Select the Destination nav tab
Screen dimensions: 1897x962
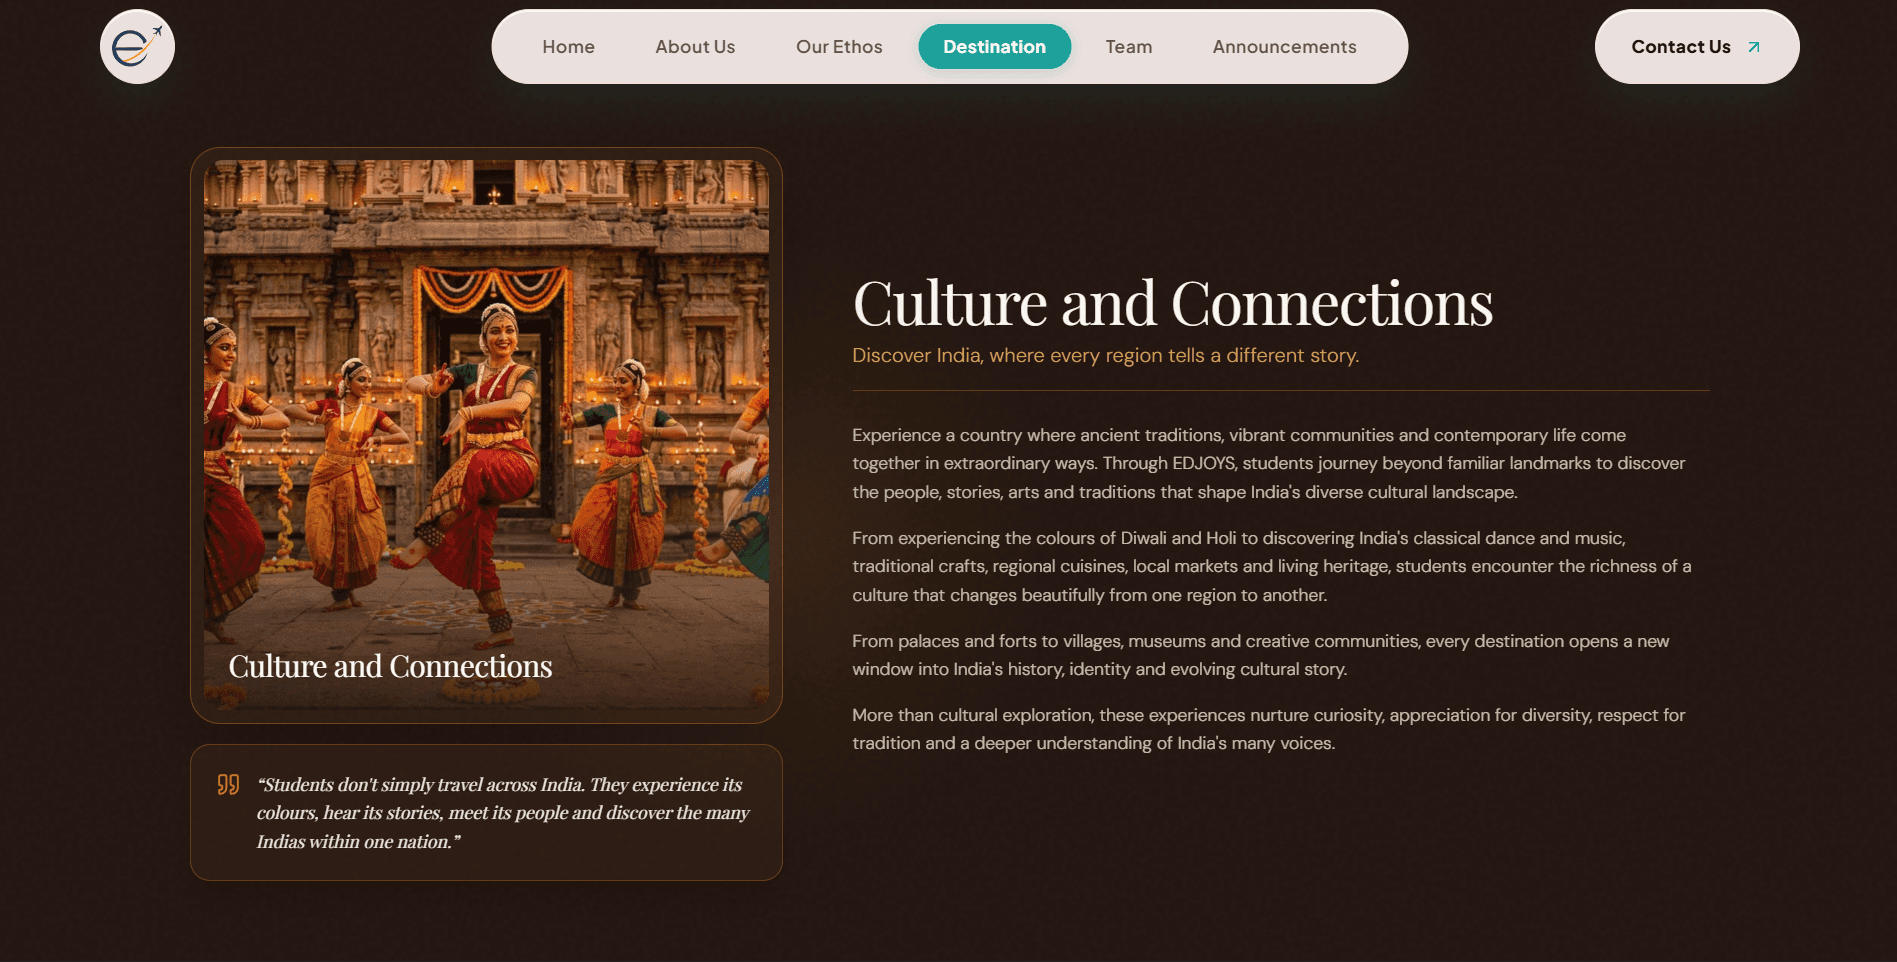pyautogui.click(x=994, y=47)
